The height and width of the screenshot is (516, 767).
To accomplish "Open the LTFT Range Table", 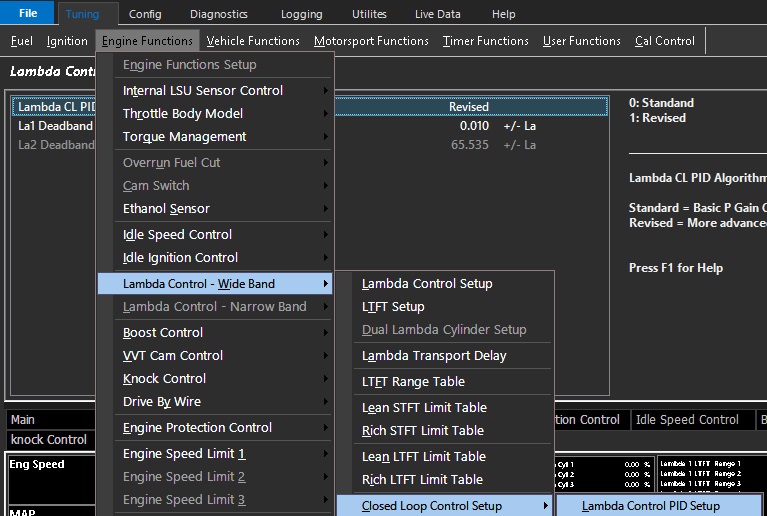I will tap(413, 381).
